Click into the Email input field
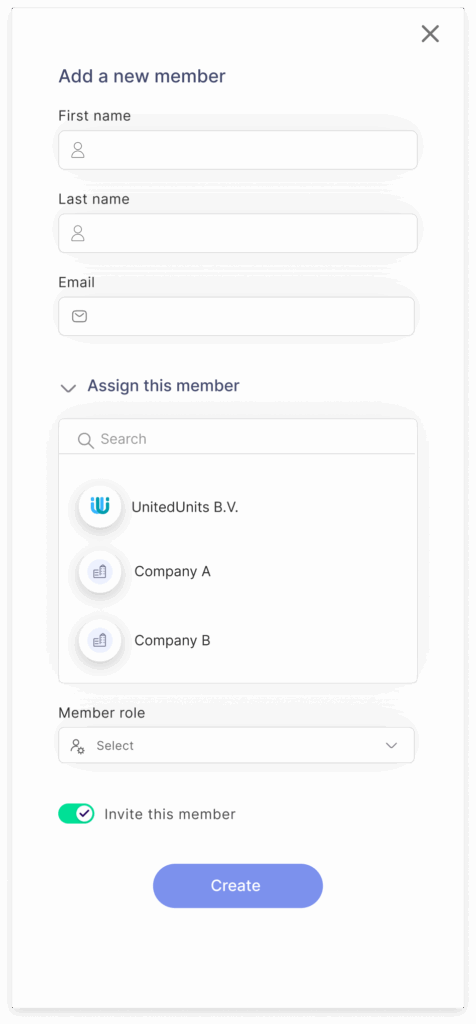The width and height of the screenshot is (476, 1024). [236, 317]
